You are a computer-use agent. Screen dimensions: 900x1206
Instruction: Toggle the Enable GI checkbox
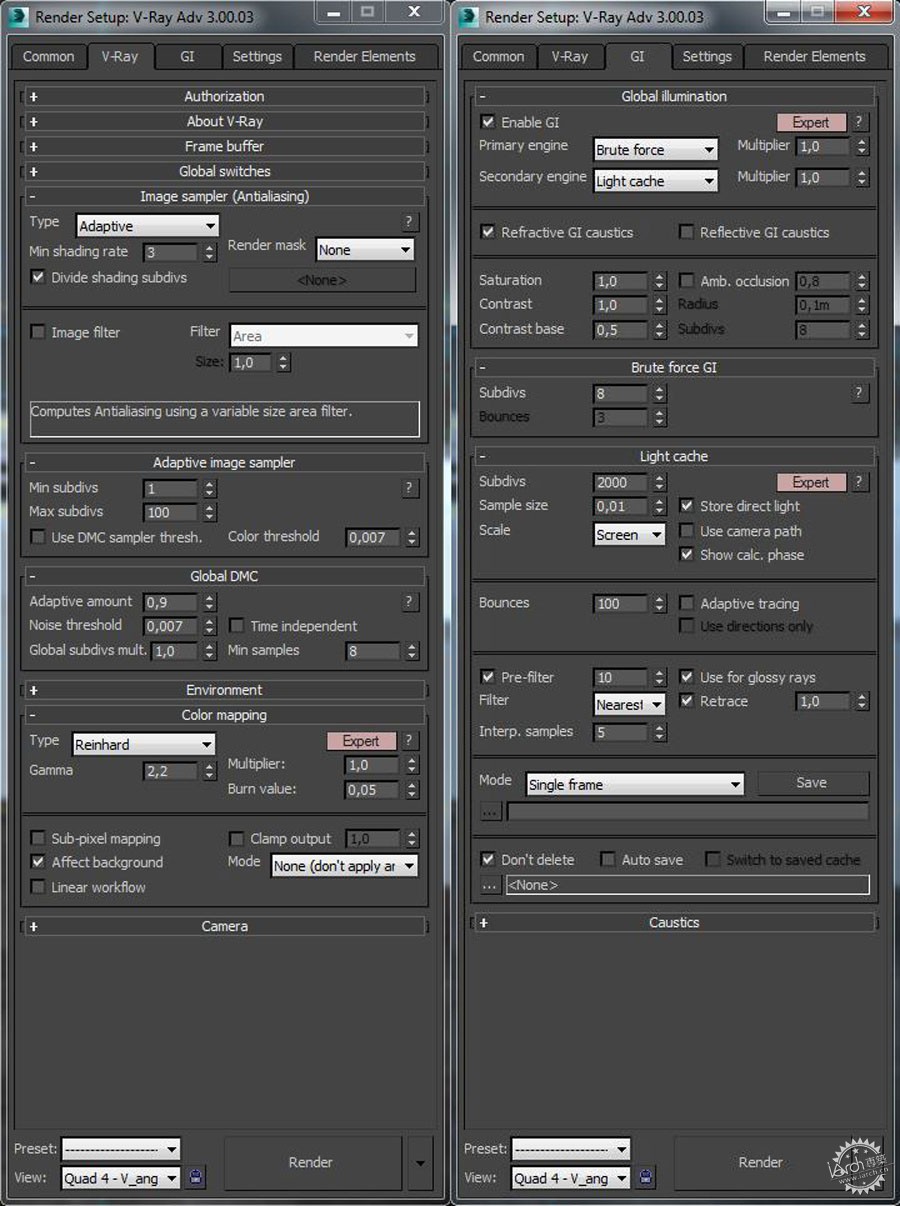pyautogui.click(x=488, y=122)
